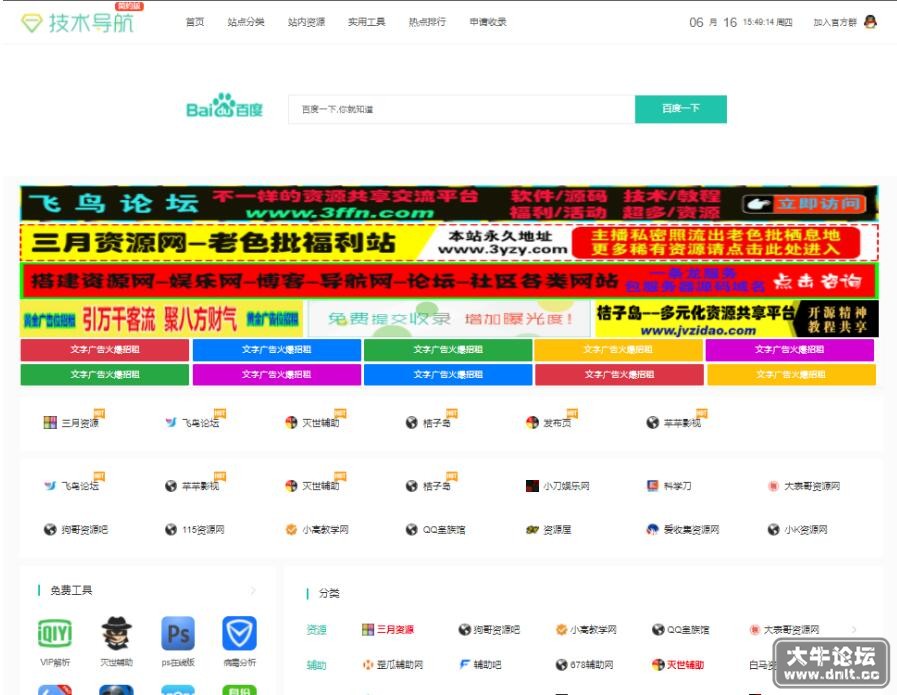The image size is (897, 695).
Task: Click the 辅助吧 site icon
Action: pyautogui.click(x=465, y=665)
